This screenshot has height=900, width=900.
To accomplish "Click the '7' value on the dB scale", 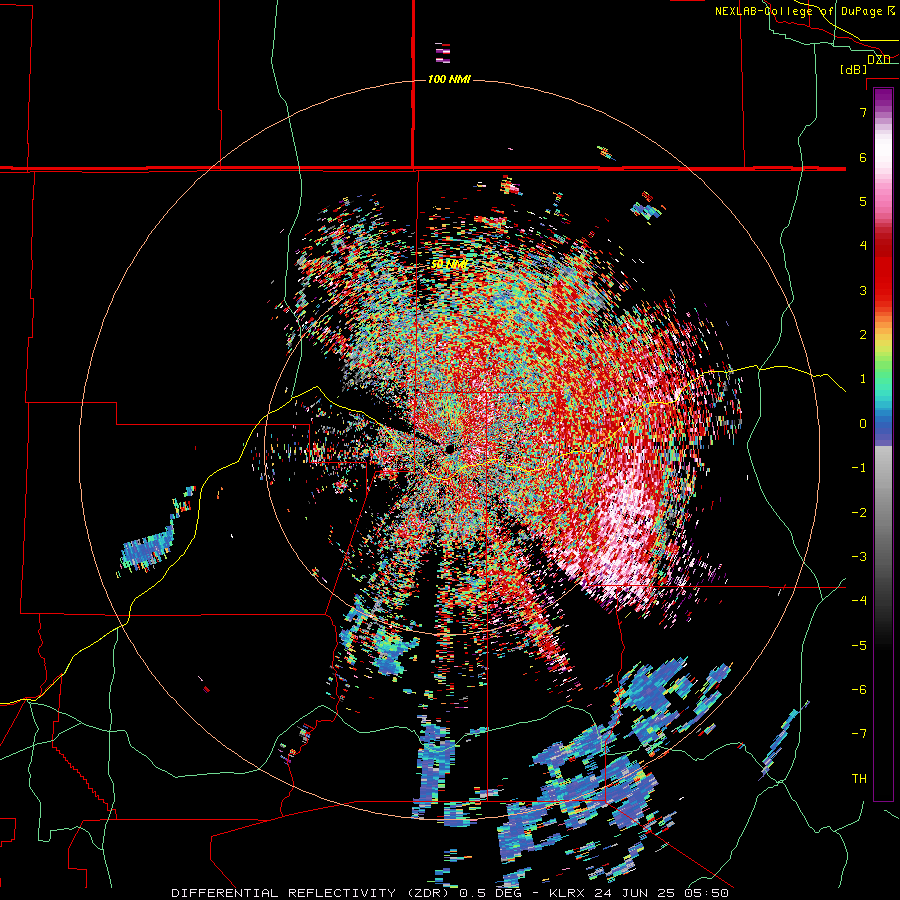I will click(x=863, y=112).
